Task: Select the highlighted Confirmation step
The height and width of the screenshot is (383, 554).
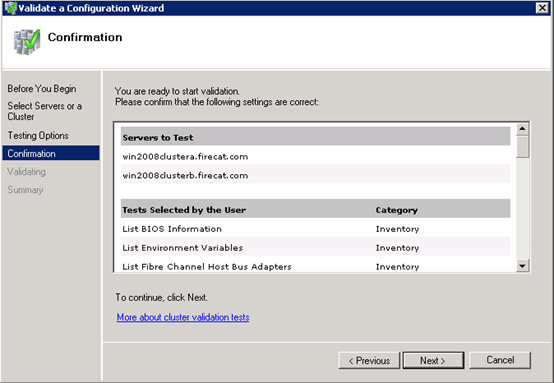Action: click(51, 153)
